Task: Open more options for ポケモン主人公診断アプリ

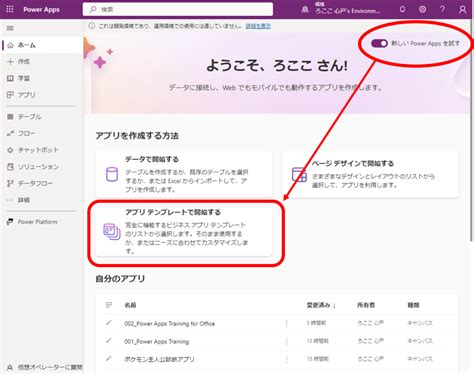Action: click(x=287, y=359)
